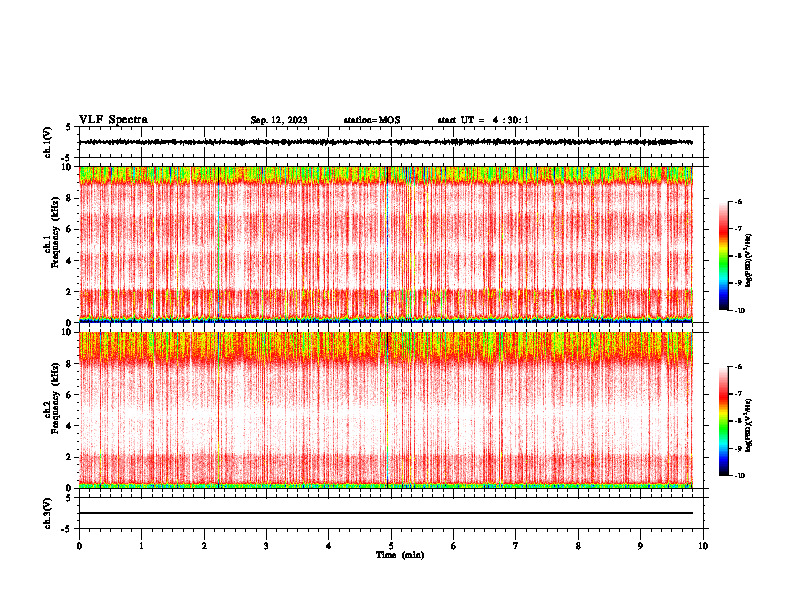Screen dimensions: 792x612
Task: Click time axis tick label "2"
Action: pos(204,546)
